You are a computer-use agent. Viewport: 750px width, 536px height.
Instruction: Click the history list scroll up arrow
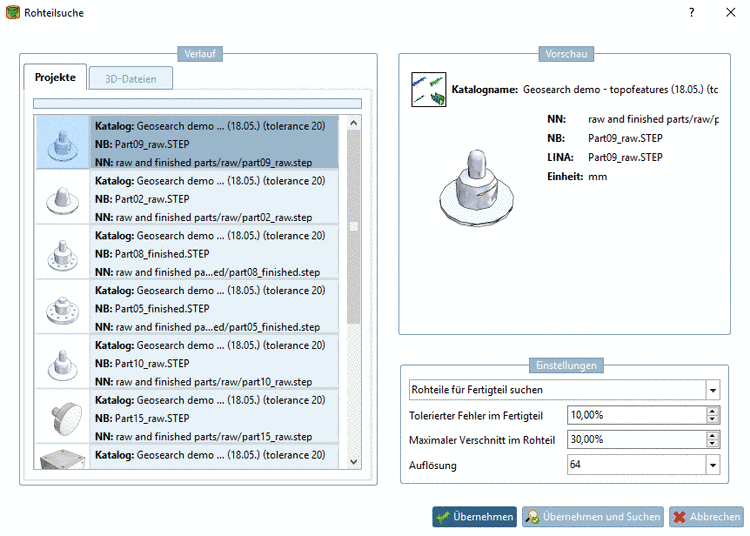pyautogui.click(x=353, y=123)
